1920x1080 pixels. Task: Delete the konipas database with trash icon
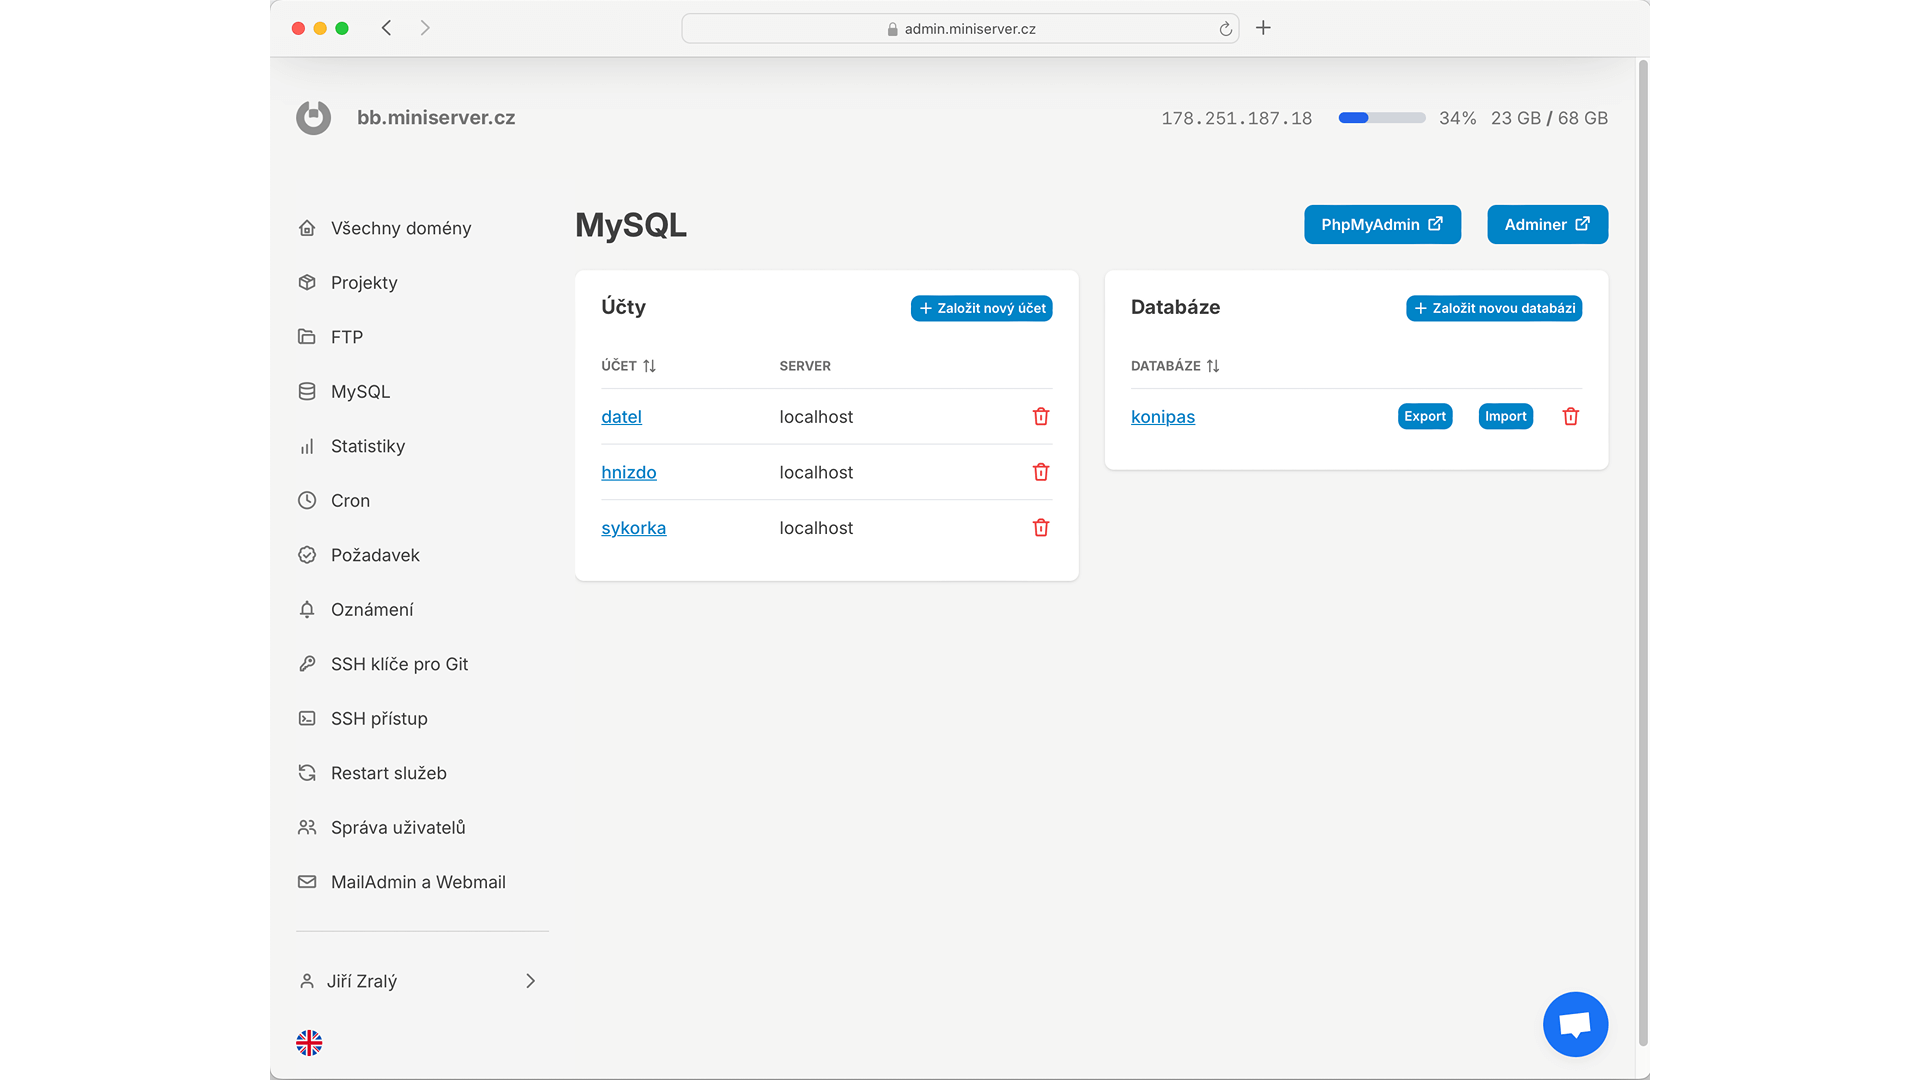[1571, 416]
